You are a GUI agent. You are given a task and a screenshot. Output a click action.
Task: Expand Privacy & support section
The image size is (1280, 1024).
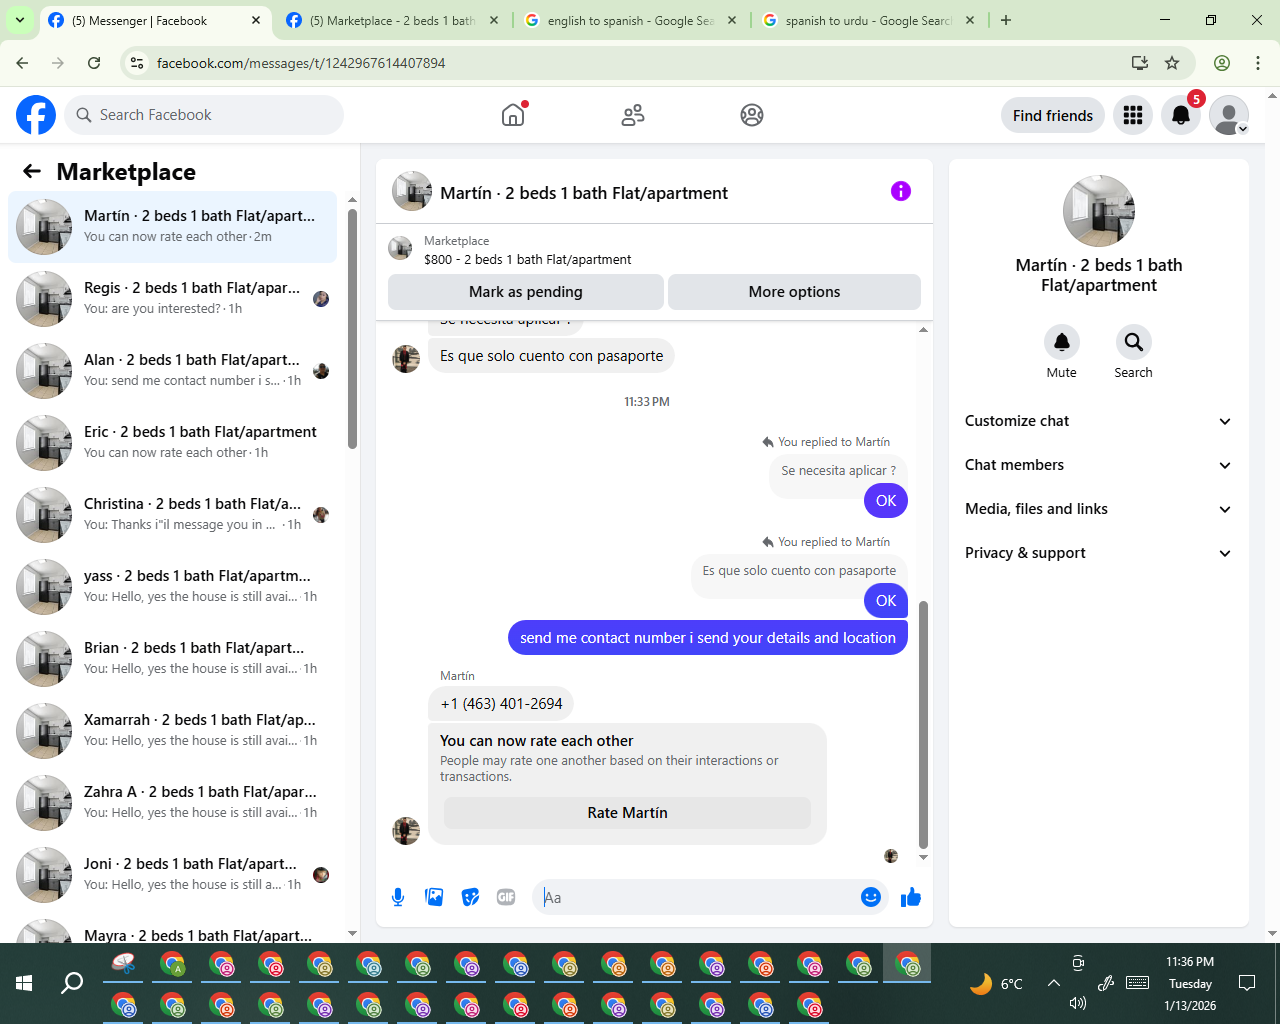coord(1098,553)
